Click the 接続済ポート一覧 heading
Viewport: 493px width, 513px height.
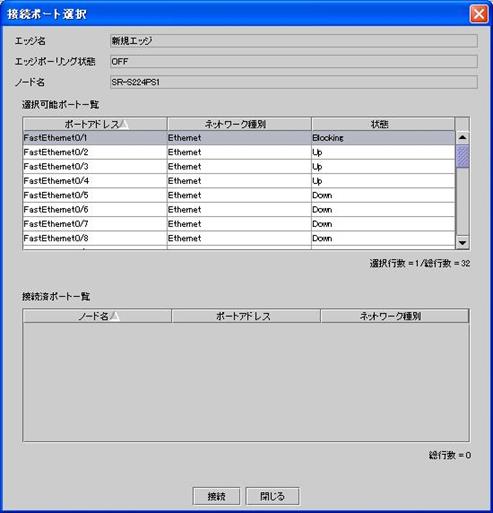56,296
